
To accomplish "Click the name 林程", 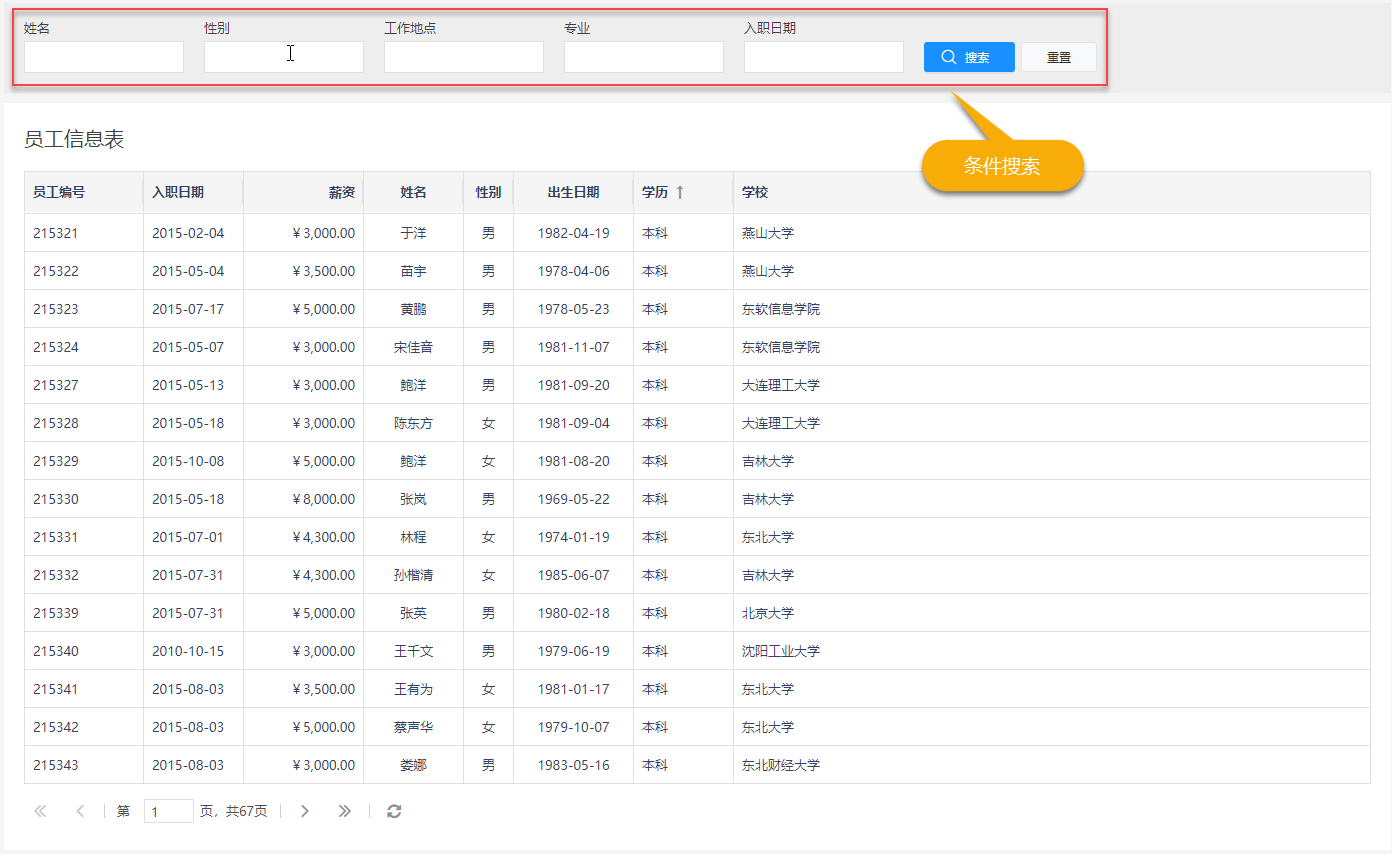I will 413,537.
